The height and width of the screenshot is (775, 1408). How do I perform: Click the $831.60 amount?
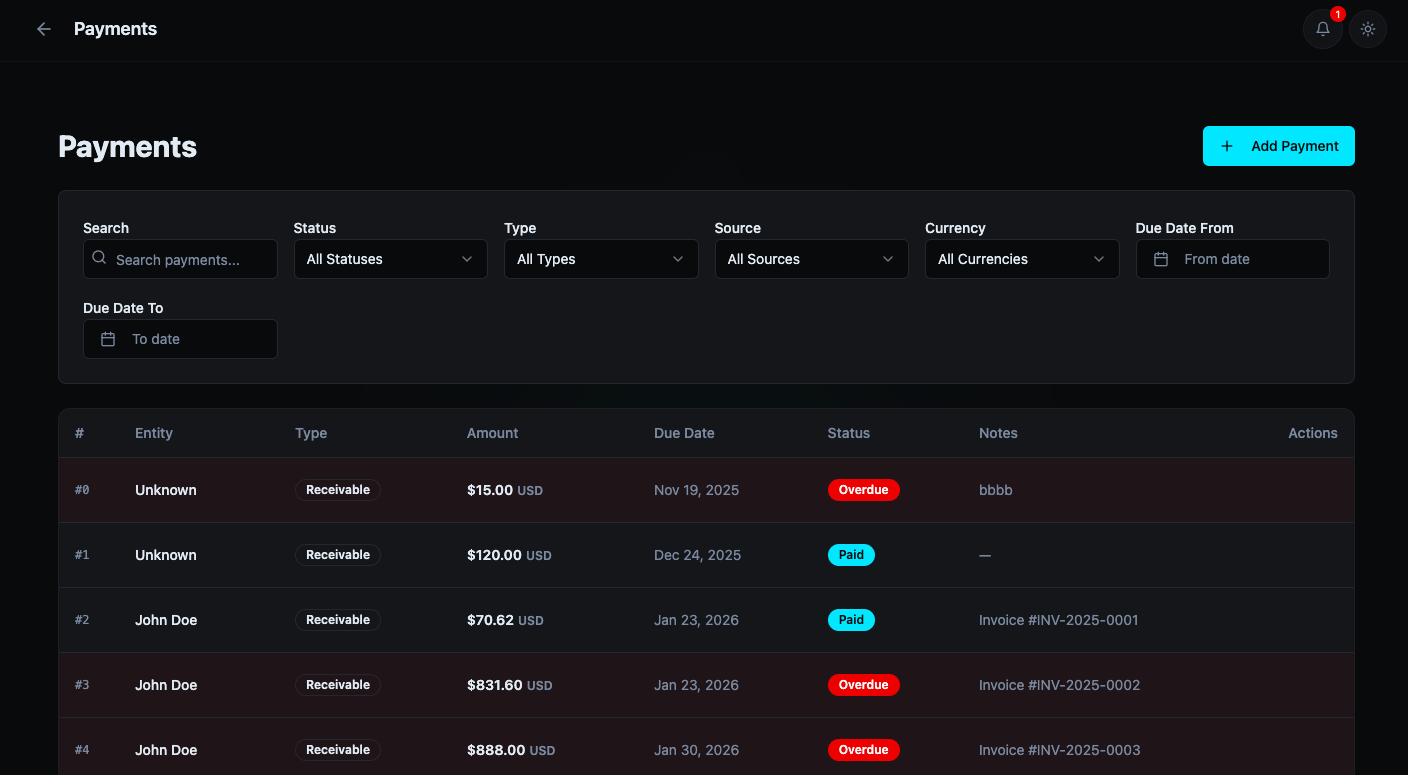(495, 685)
